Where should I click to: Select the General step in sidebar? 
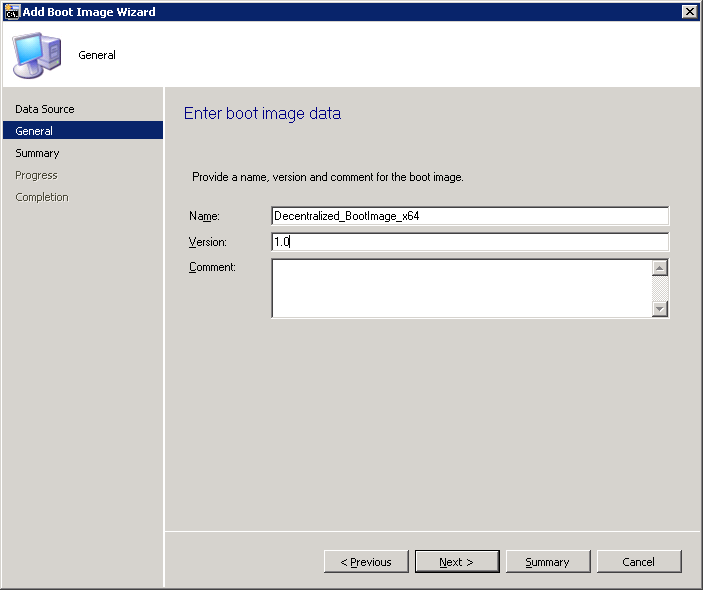click(83, 130)
